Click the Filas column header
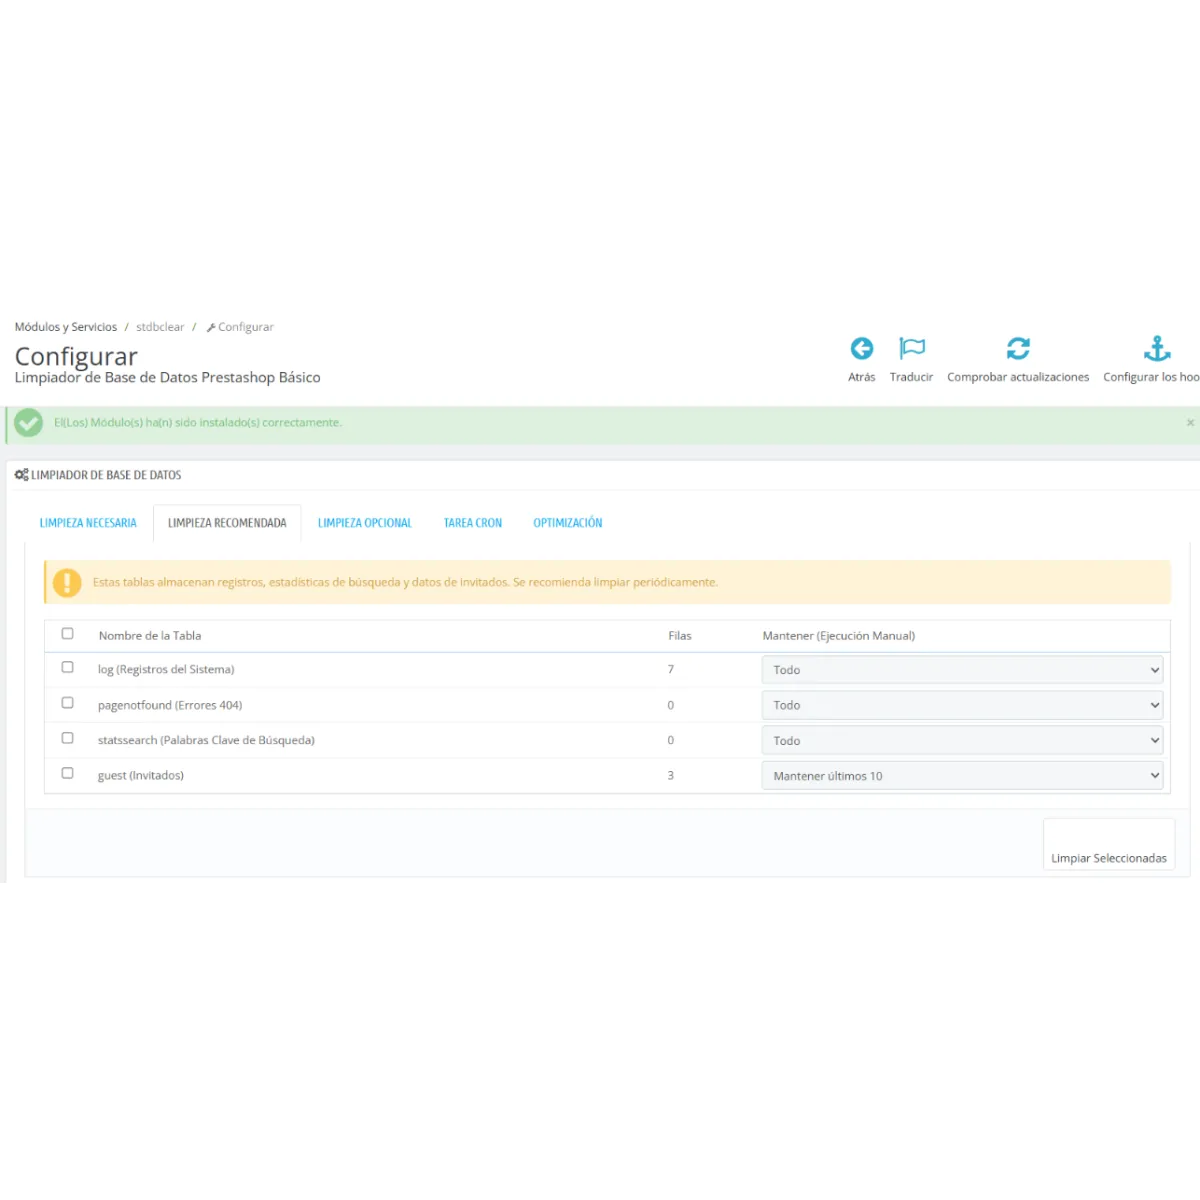The height and width of the screenshot is (1200, 1200). (680, 636)
